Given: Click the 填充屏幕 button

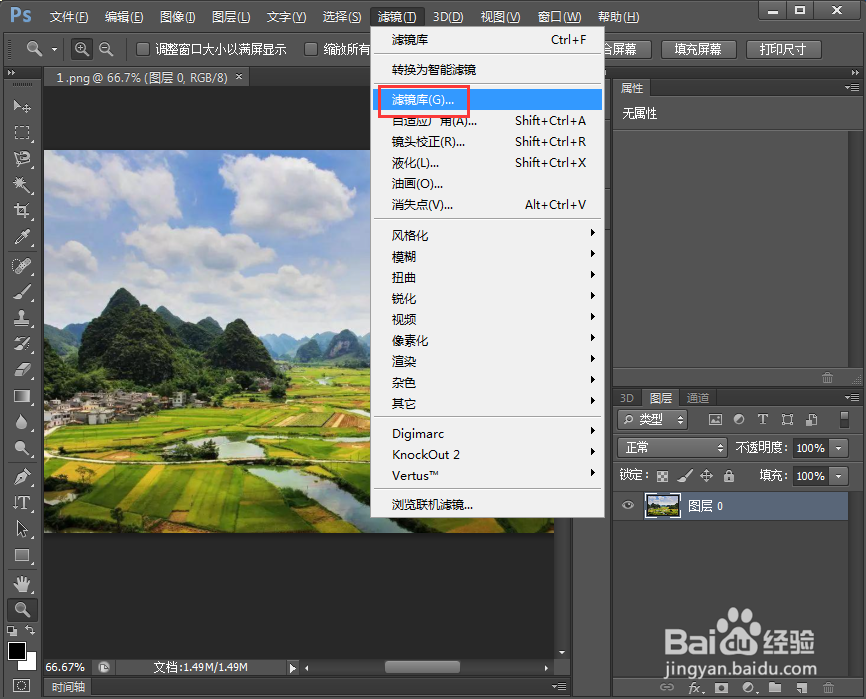Looking at the screenshot, I should pyautogui.click(x=698, y=49).
